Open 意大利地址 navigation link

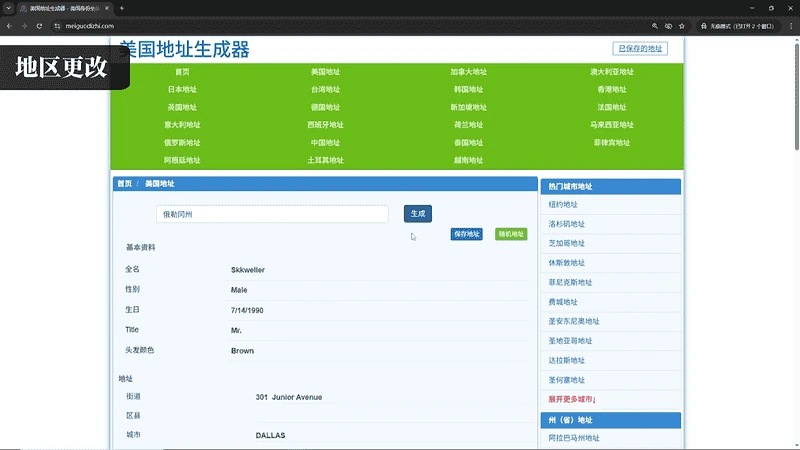pyautogui.click(x=182, y=124)
